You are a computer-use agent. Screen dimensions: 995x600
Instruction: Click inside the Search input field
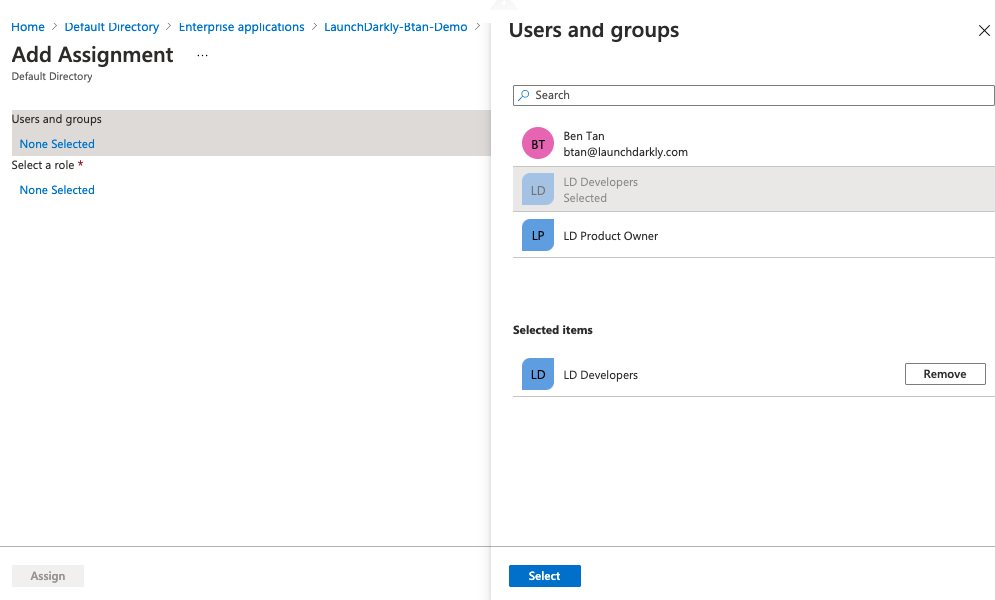[700, 95]
